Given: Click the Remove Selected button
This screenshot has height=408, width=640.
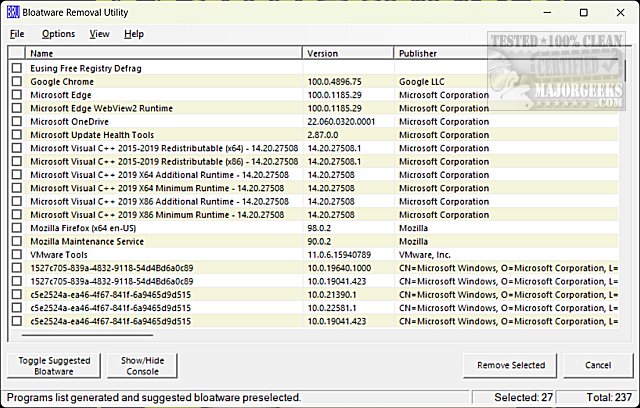Looking at the screenshot, I should coord(511,366).
